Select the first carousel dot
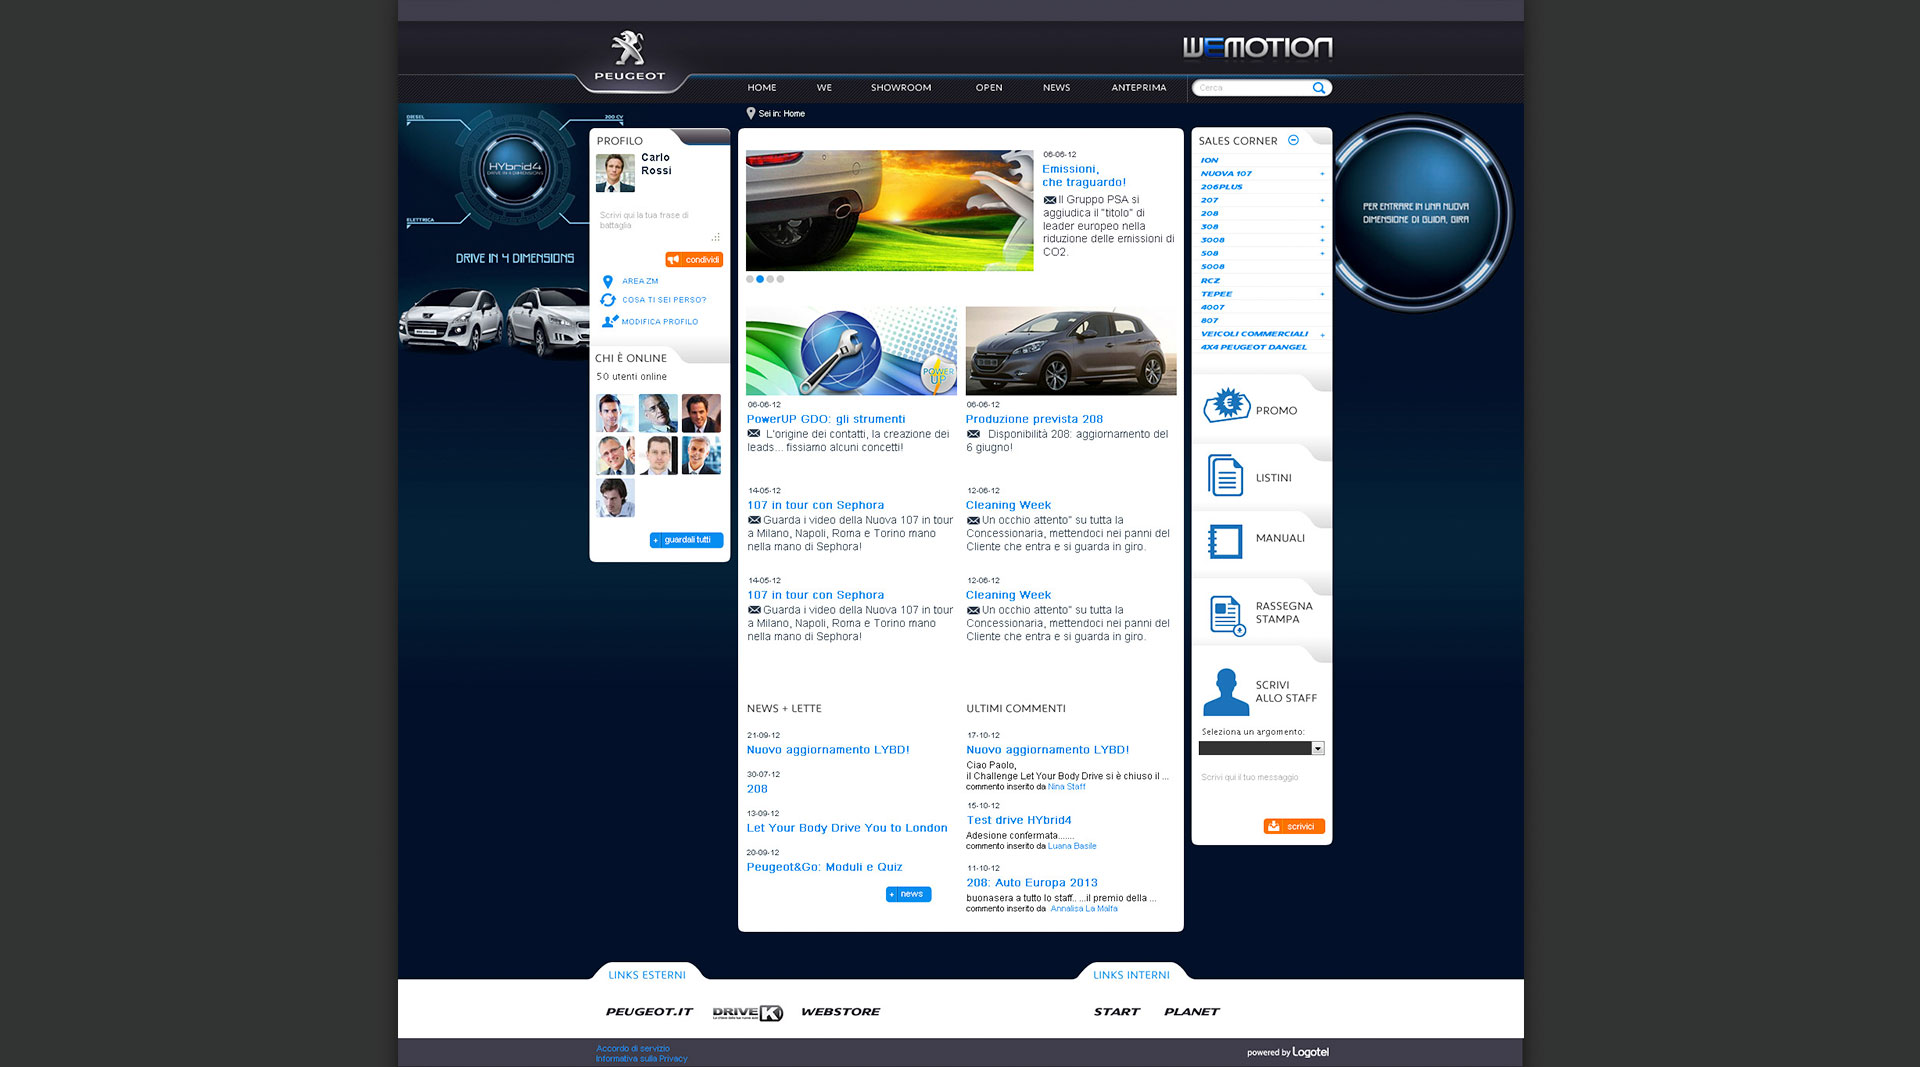The width and height of the screenshot is (1920, 1067). pyautogui.click(x=750, y=279)
